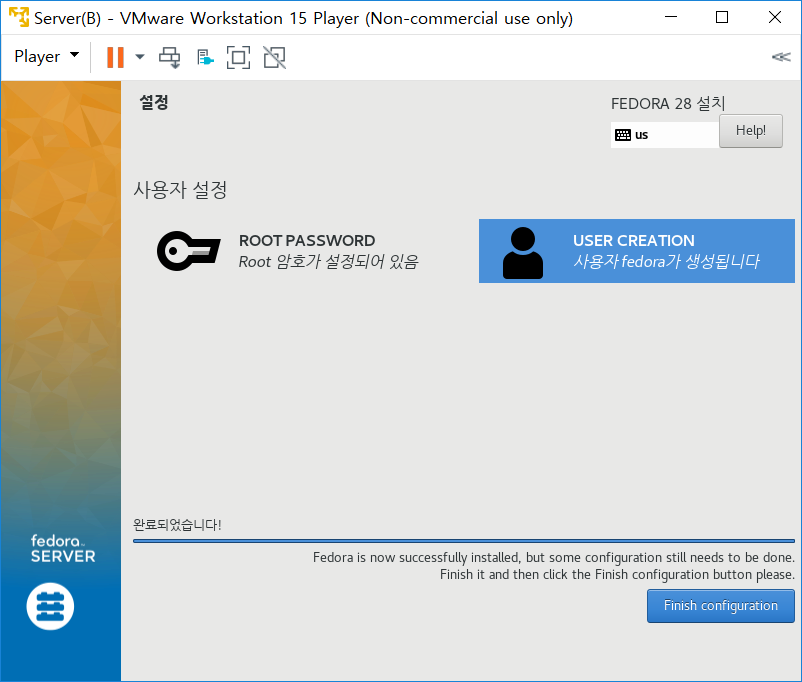The image size is (802, 682).
Task: Enter full screen mode icon
Action: coord(238,57)
